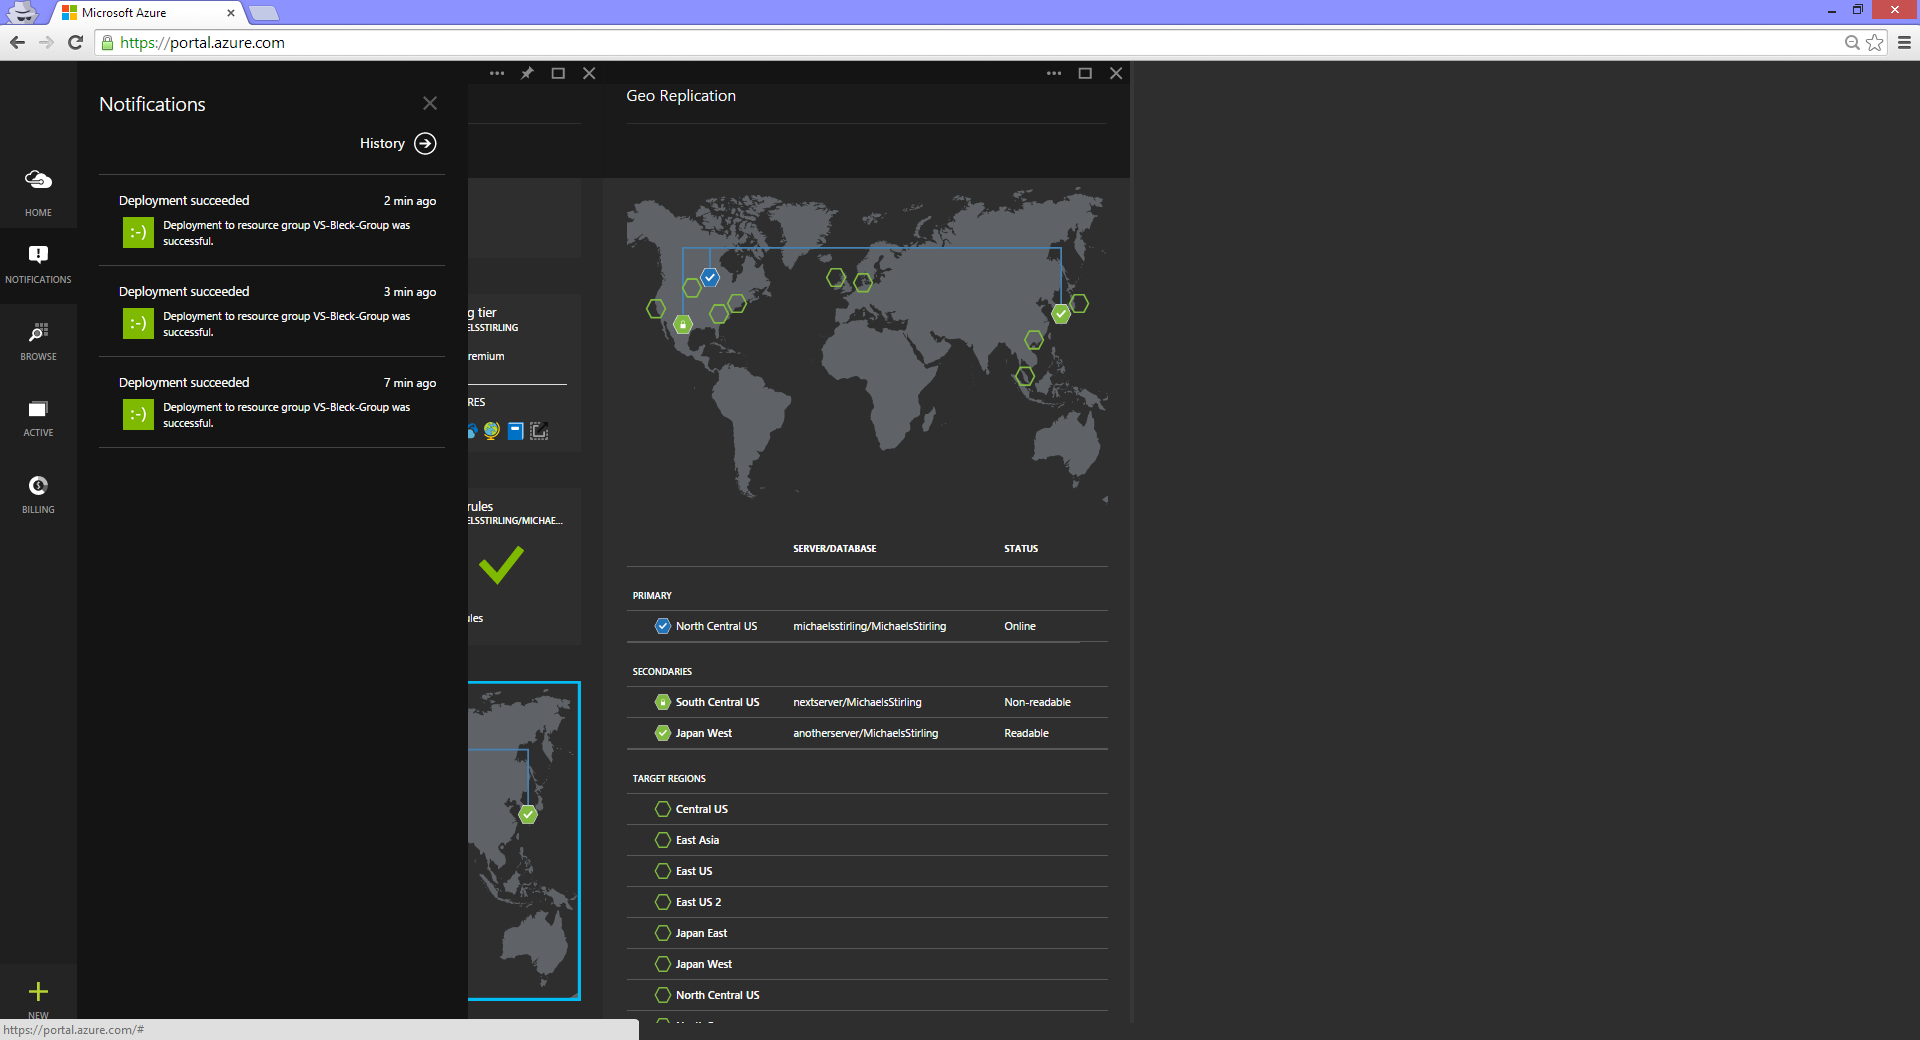Viewport: 1920px width, 1040px height.
Task: Go back in the browser
Action: 17,42
